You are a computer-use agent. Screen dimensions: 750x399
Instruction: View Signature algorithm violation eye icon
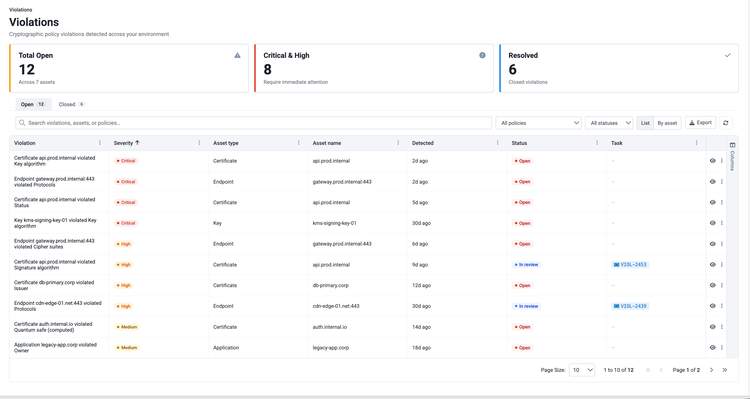712,265
